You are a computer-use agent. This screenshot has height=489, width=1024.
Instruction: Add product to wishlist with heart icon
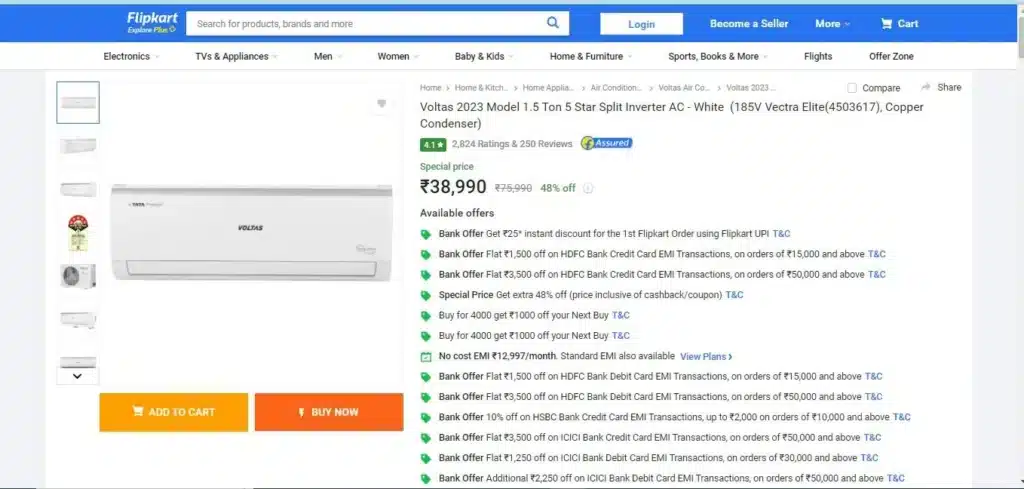(x=382, y=103)
